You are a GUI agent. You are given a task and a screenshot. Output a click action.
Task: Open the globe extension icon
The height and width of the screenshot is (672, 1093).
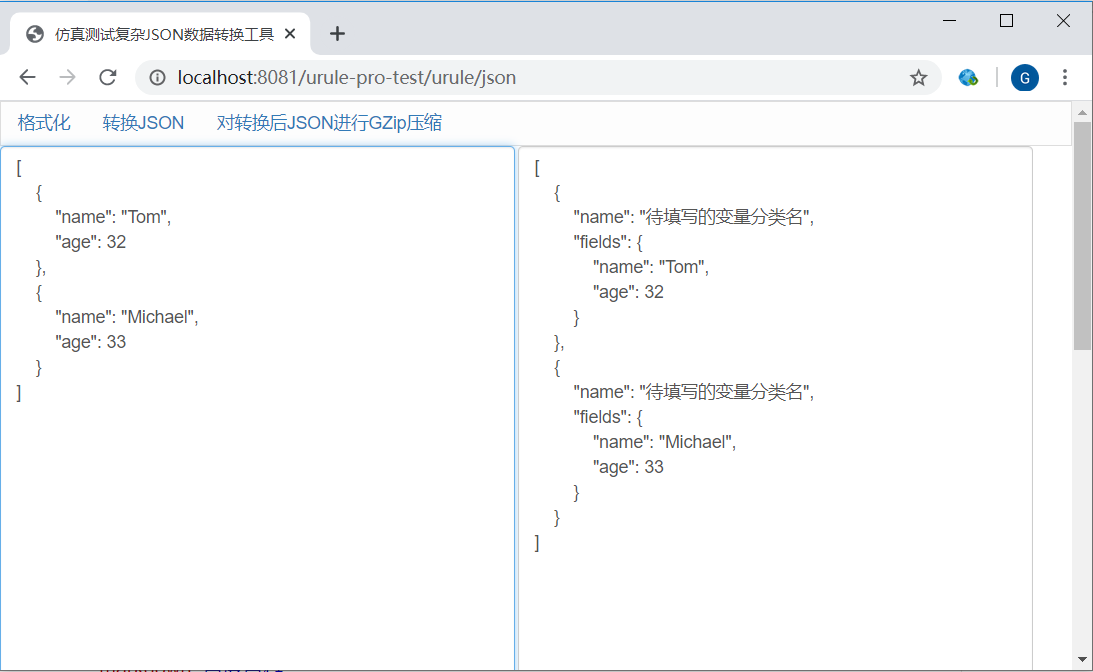tap(968, 78)
